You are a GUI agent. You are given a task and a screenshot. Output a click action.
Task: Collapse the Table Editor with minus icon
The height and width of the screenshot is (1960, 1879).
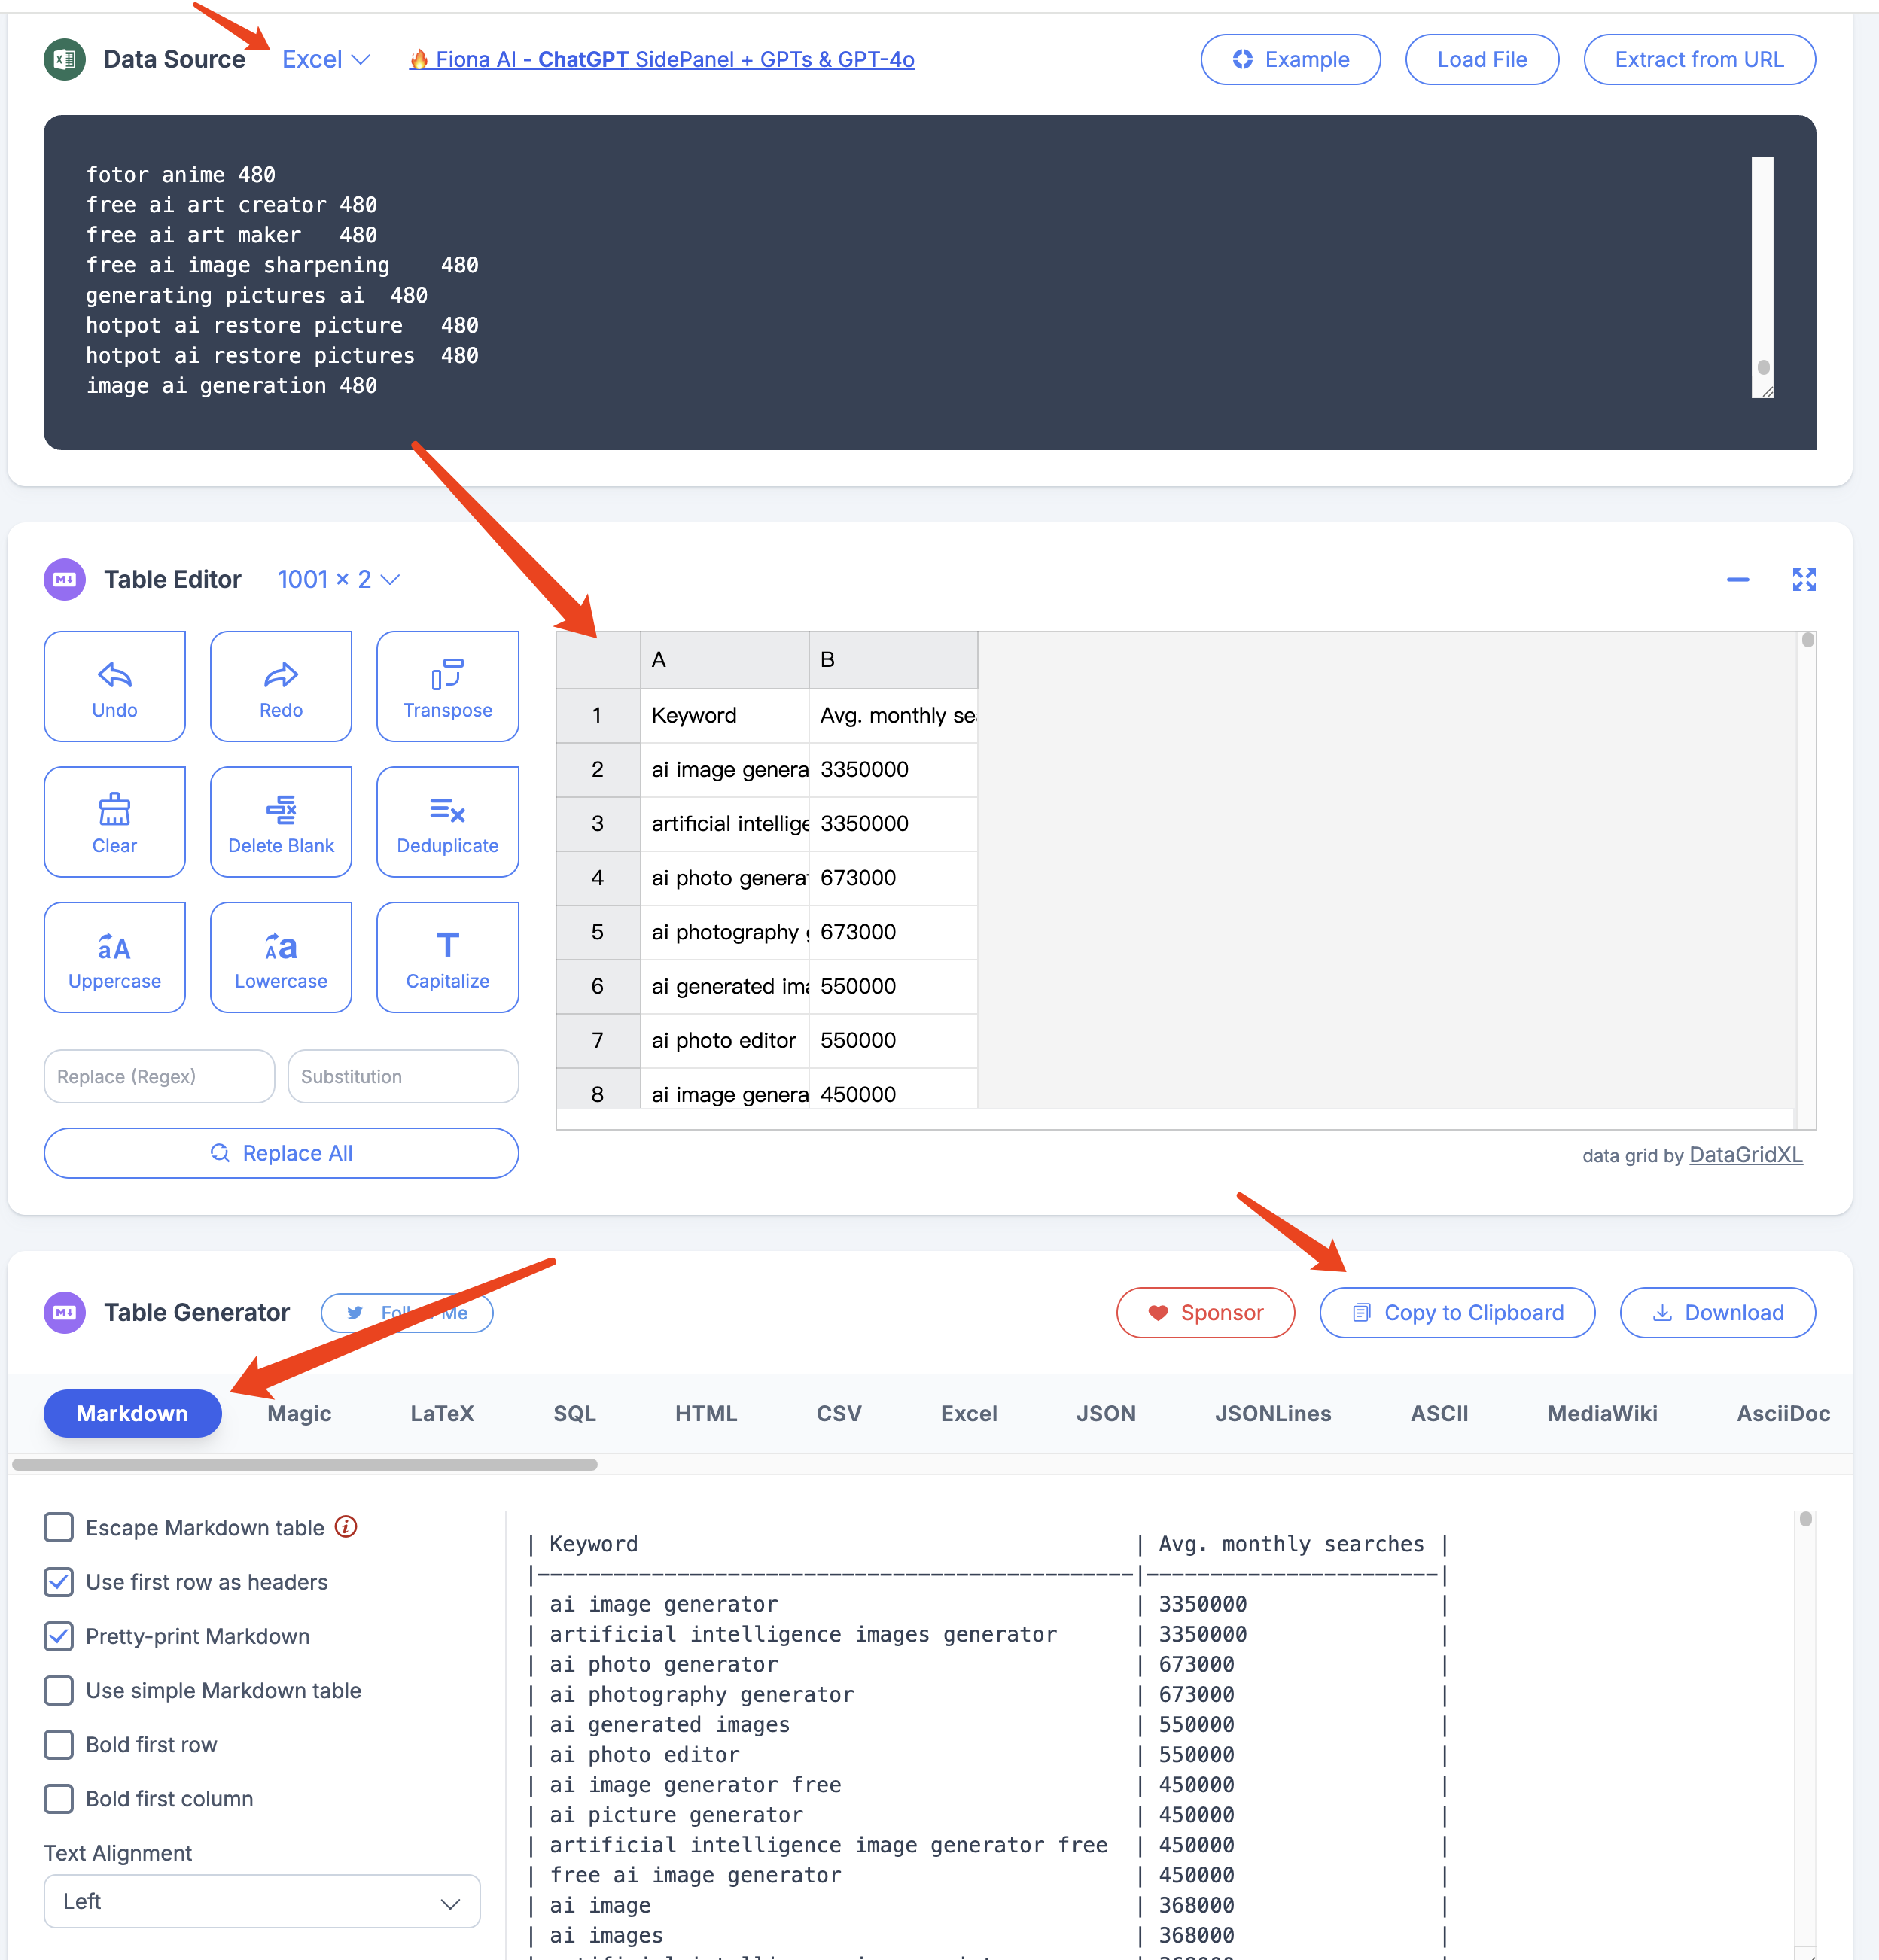1738,580
